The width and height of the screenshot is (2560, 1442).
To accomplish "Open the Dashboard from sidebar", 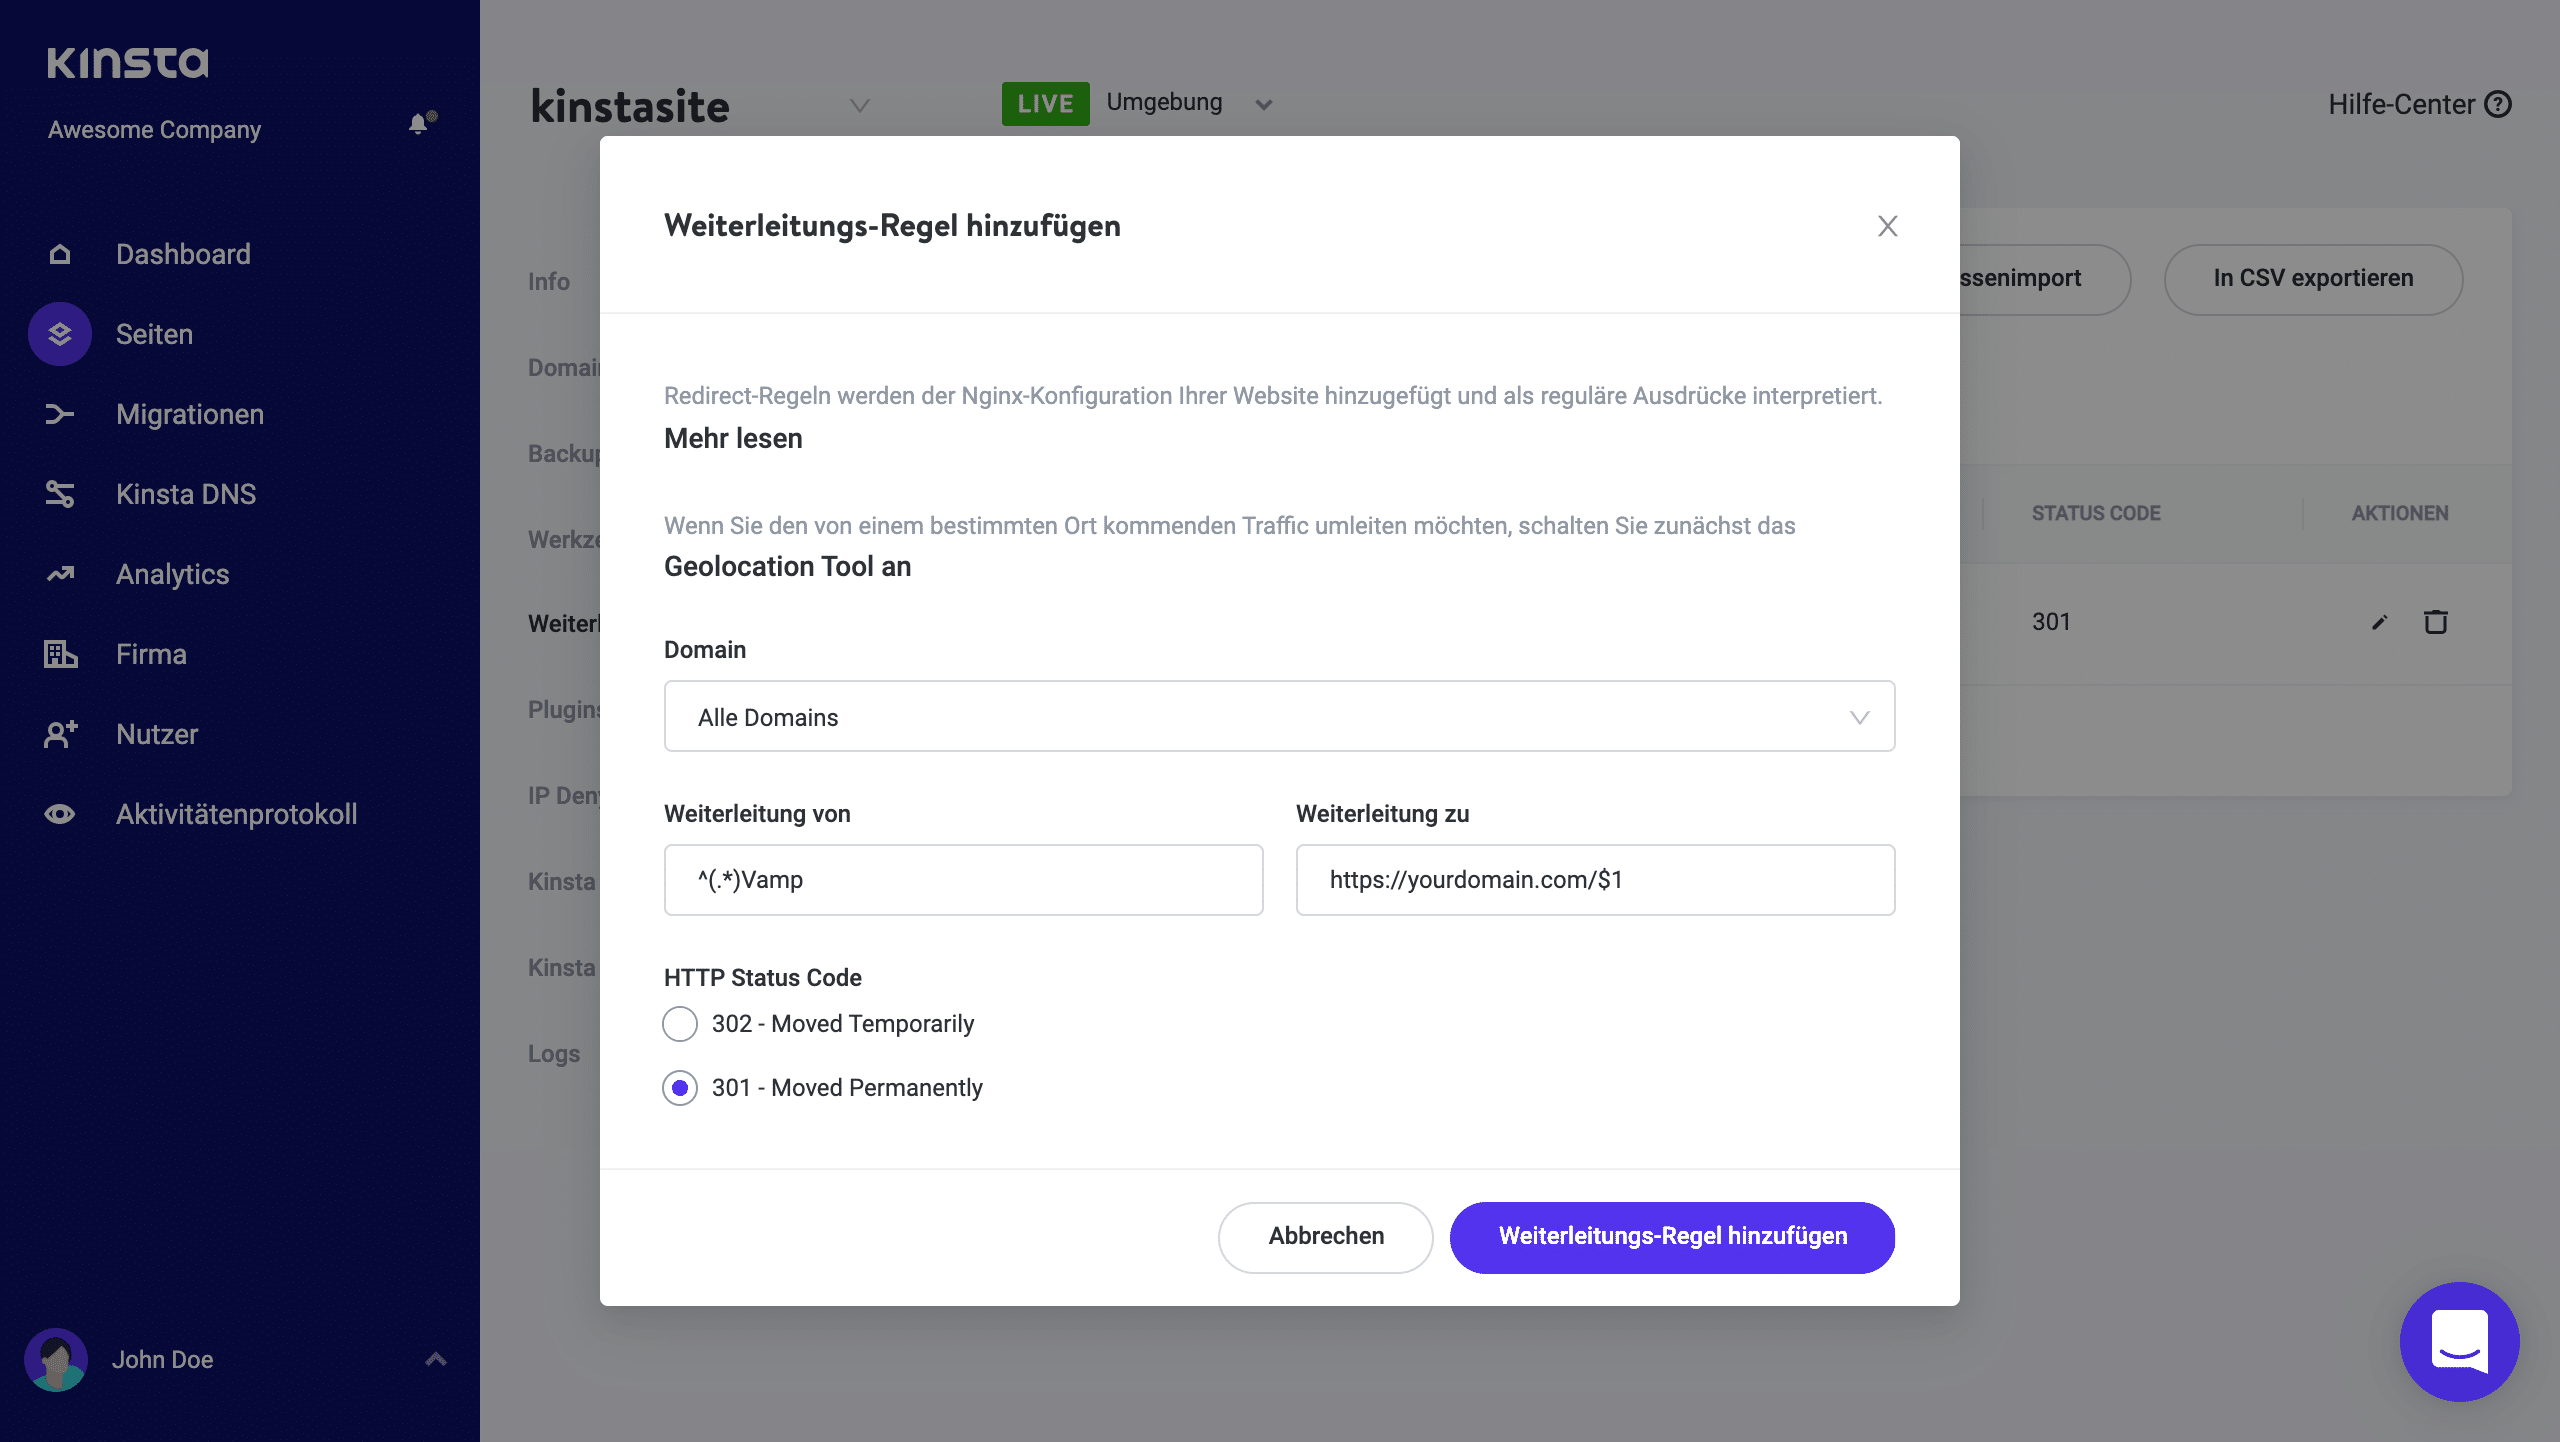I will (183, 254).
